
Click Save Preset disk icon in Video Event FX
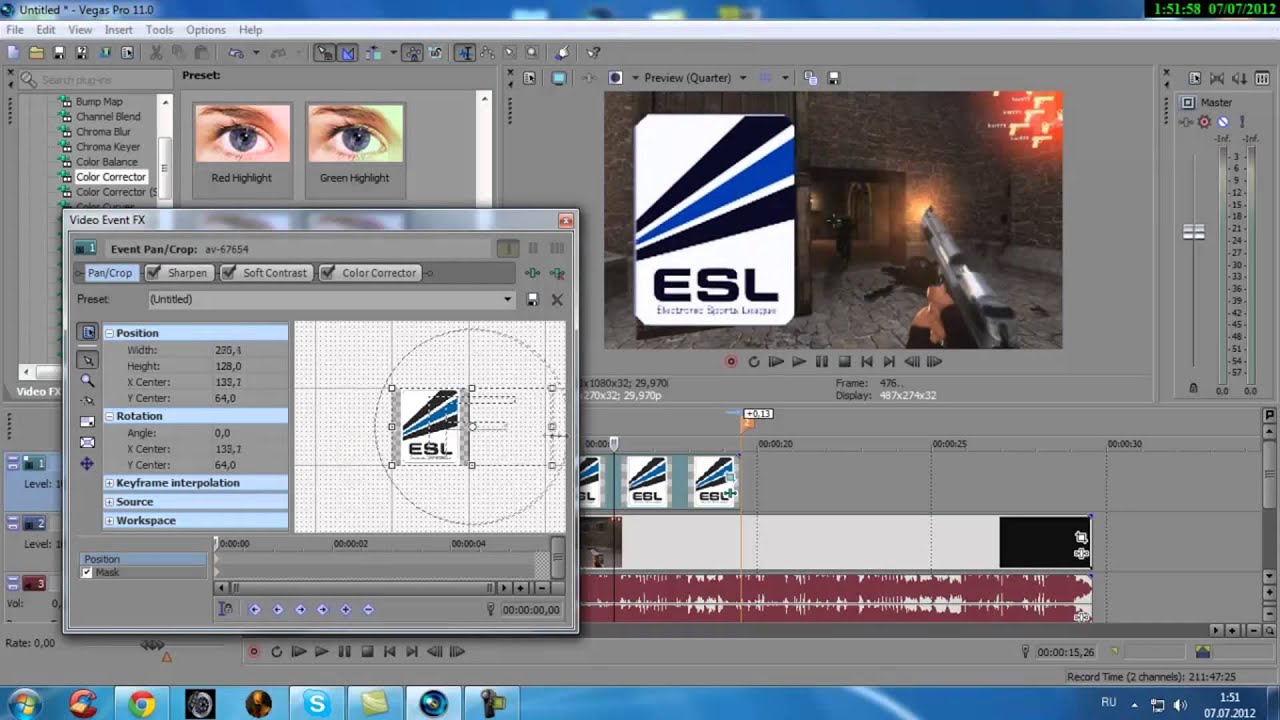(533, 299)
